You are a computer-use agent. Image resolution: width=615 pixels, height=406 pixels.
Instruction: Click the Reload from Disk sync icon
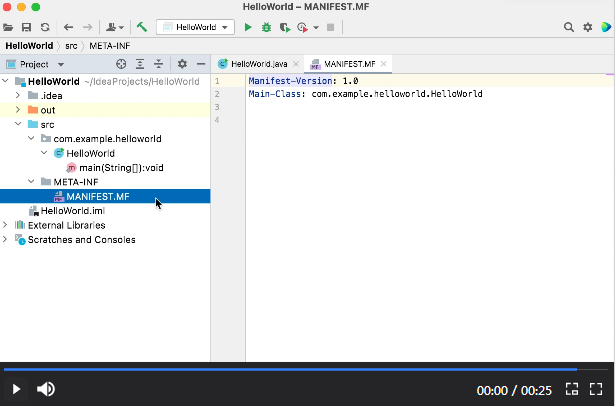45,27
